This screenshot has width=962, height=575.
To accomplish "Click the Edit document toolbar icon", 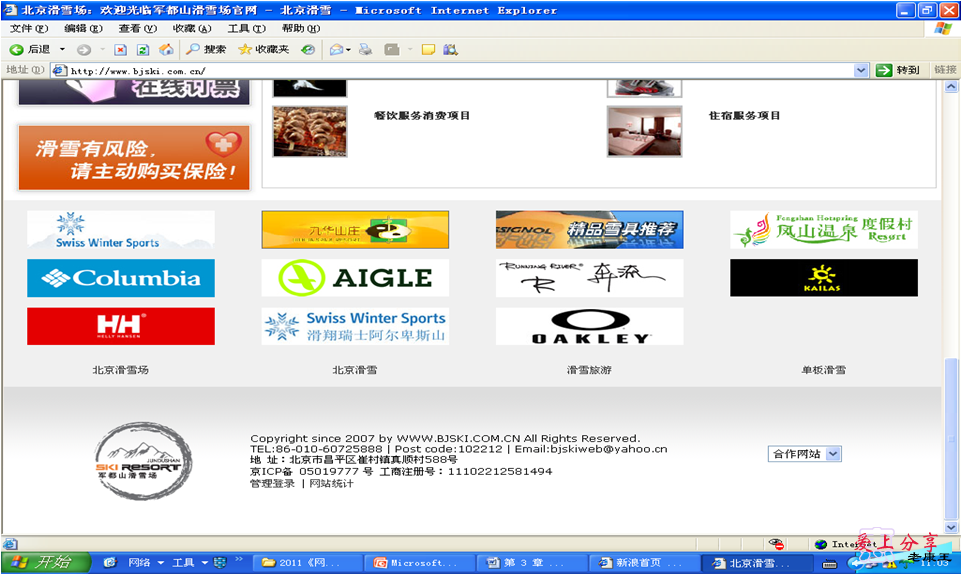I will tap(392, 50).
